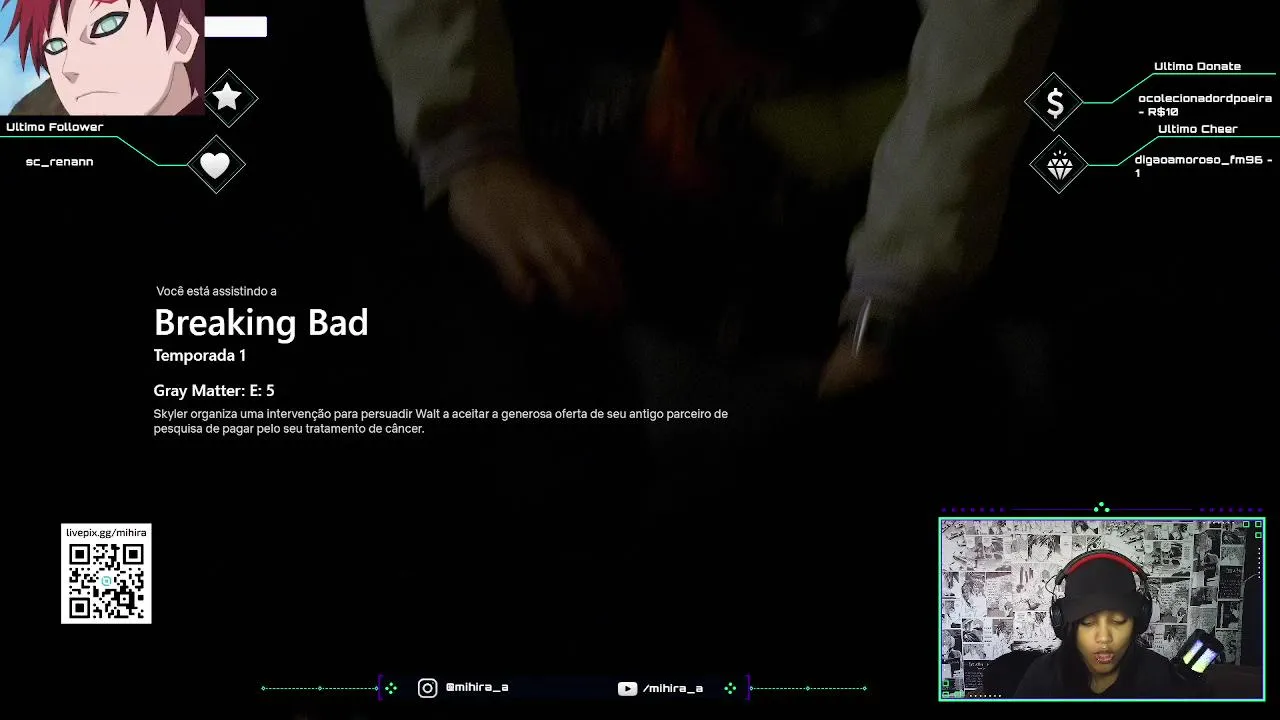Viewport: 1280px width, 720px height.
Task: Click the cheer name digaoamoroso_fm96
Action: 1198,159
